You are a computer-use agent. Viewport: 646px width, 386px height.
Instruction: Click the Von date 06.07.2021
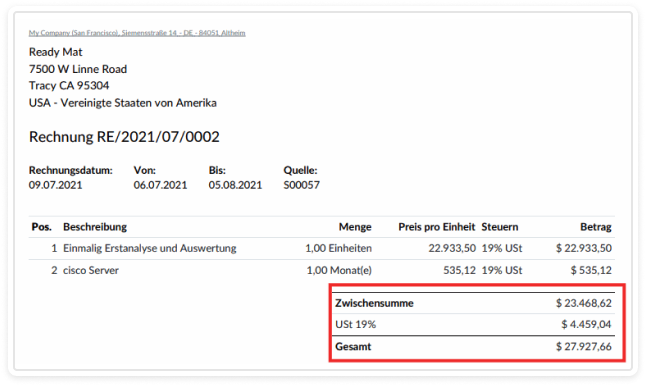click(x=160, y=185)
